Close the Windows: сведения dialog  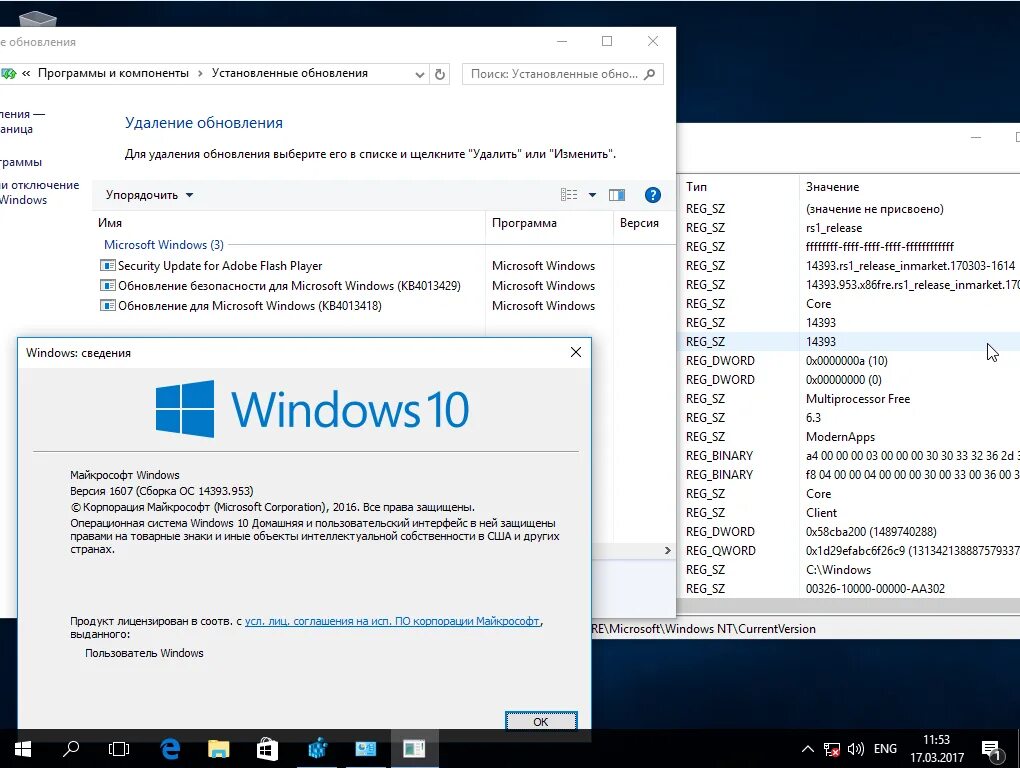[576, 352]
